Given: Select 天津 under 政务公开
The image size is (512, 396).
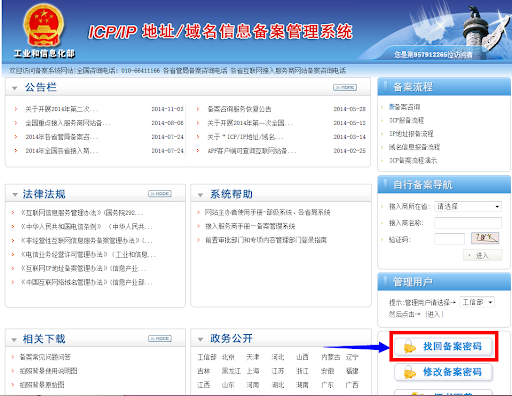Looking at the screenshot, I should [x=253, y=357].
